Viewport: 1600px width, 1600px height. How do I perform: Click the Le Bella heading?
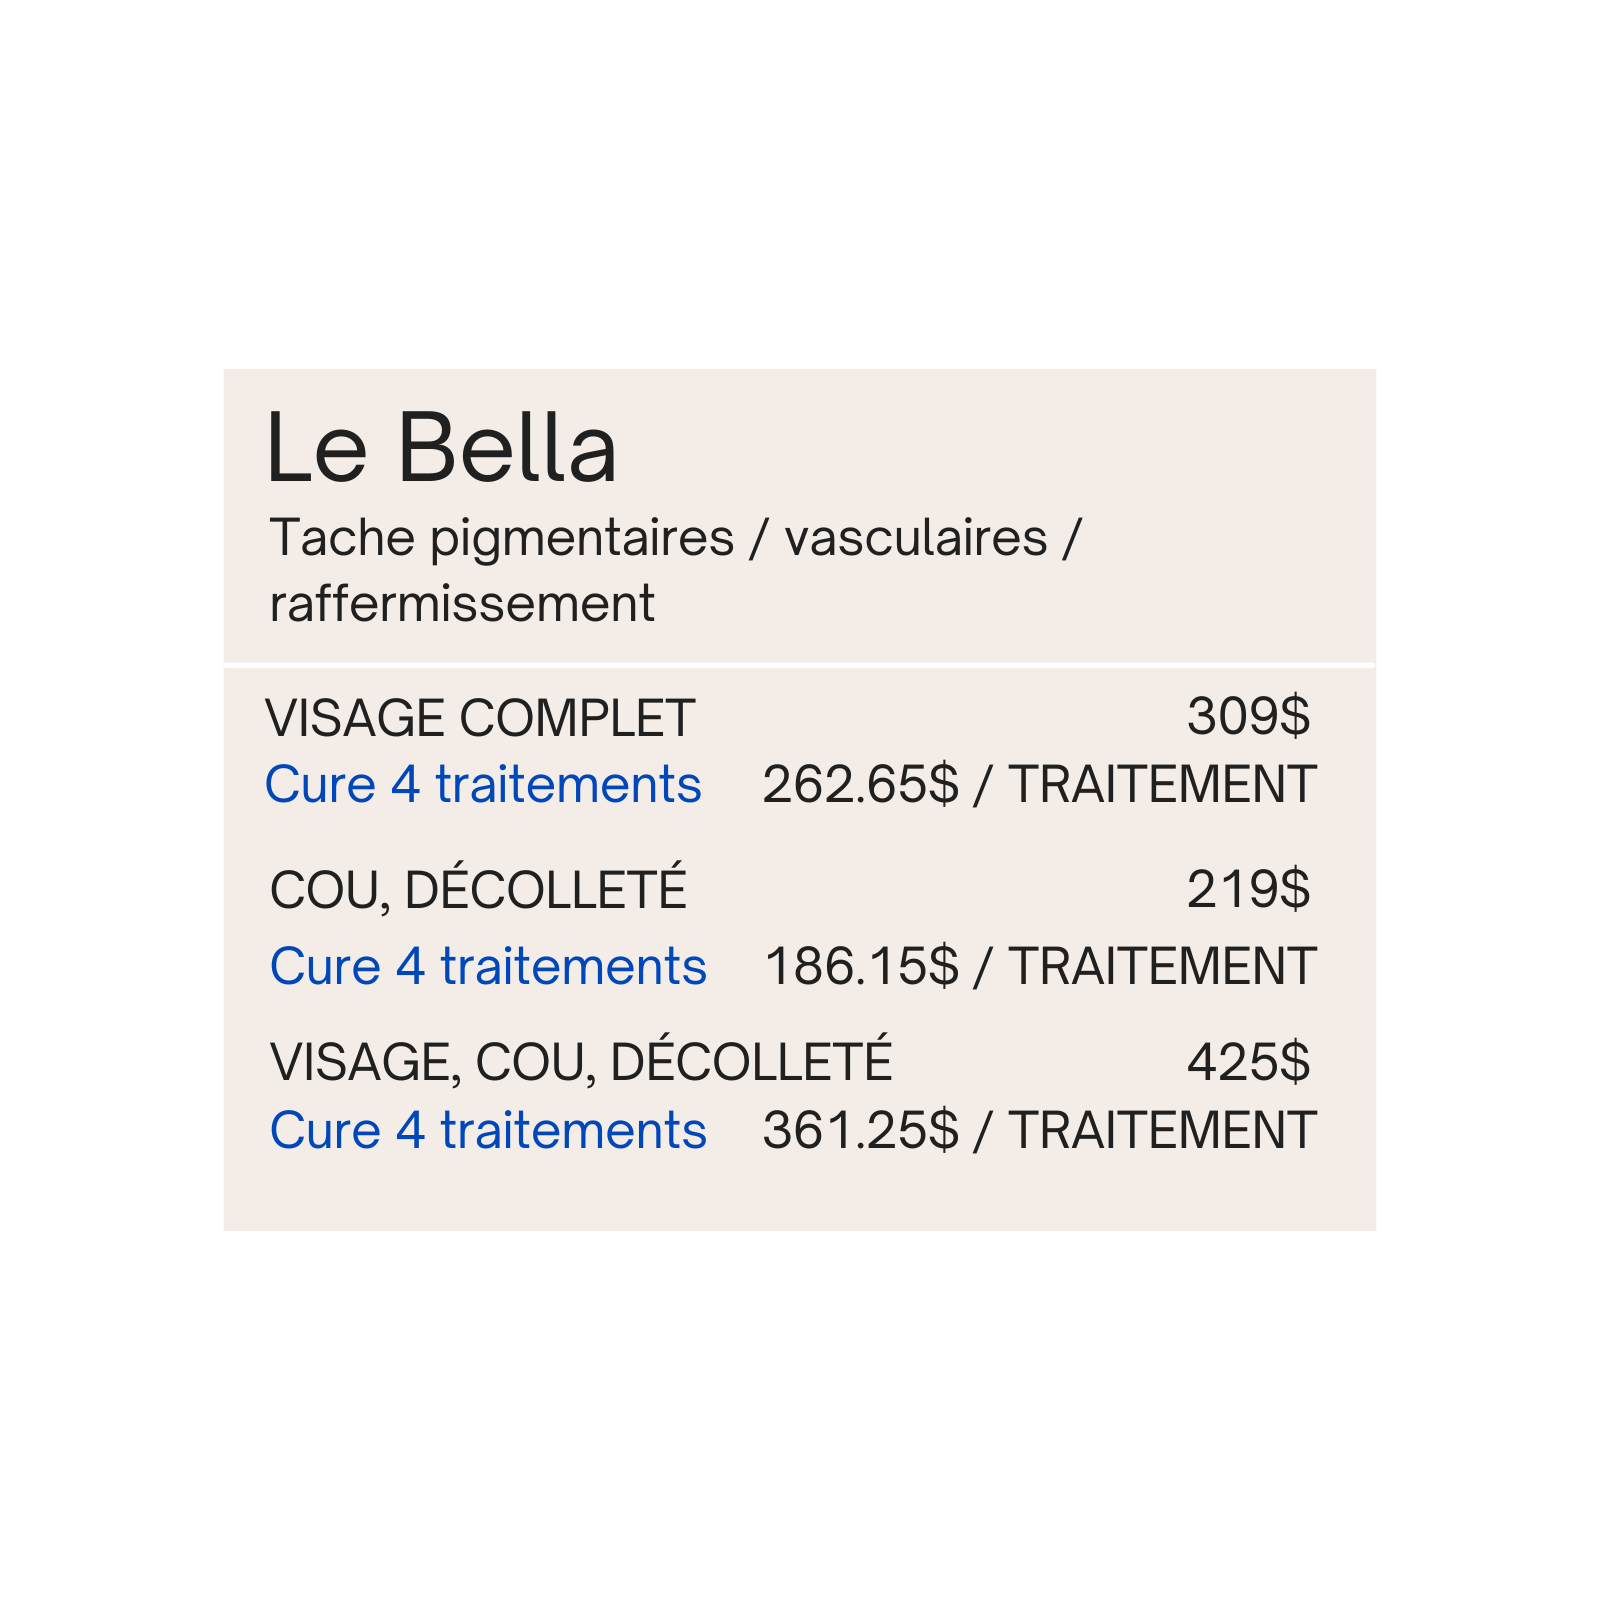(441, 449)
